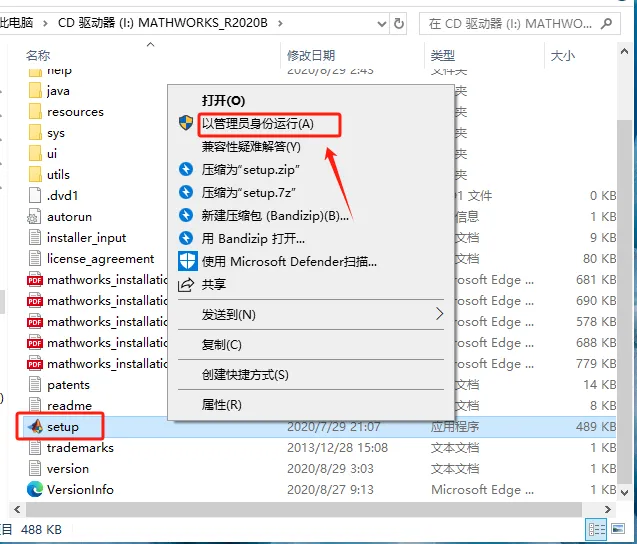Click the 此电脑 breadcrumb
Image resolution: width=637 pixels, height=544 pixels.
click(x=16, y=23)
